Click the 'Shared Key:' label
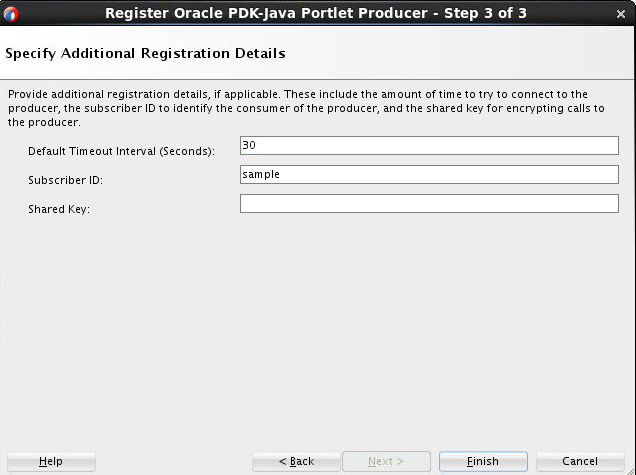 tap(59, 209)
